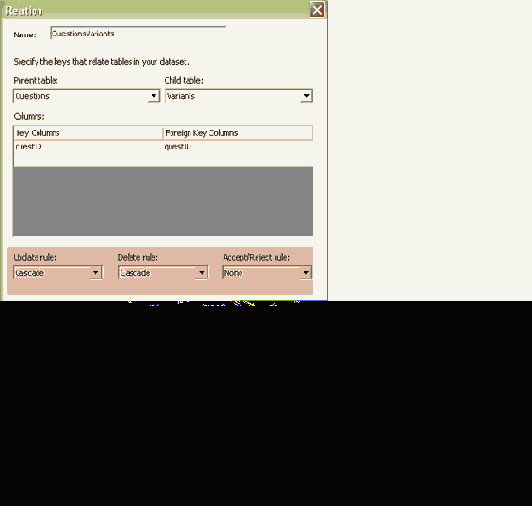Expand the Child table dropdown arrow
The image size is (532, 506).
(306, 96)
